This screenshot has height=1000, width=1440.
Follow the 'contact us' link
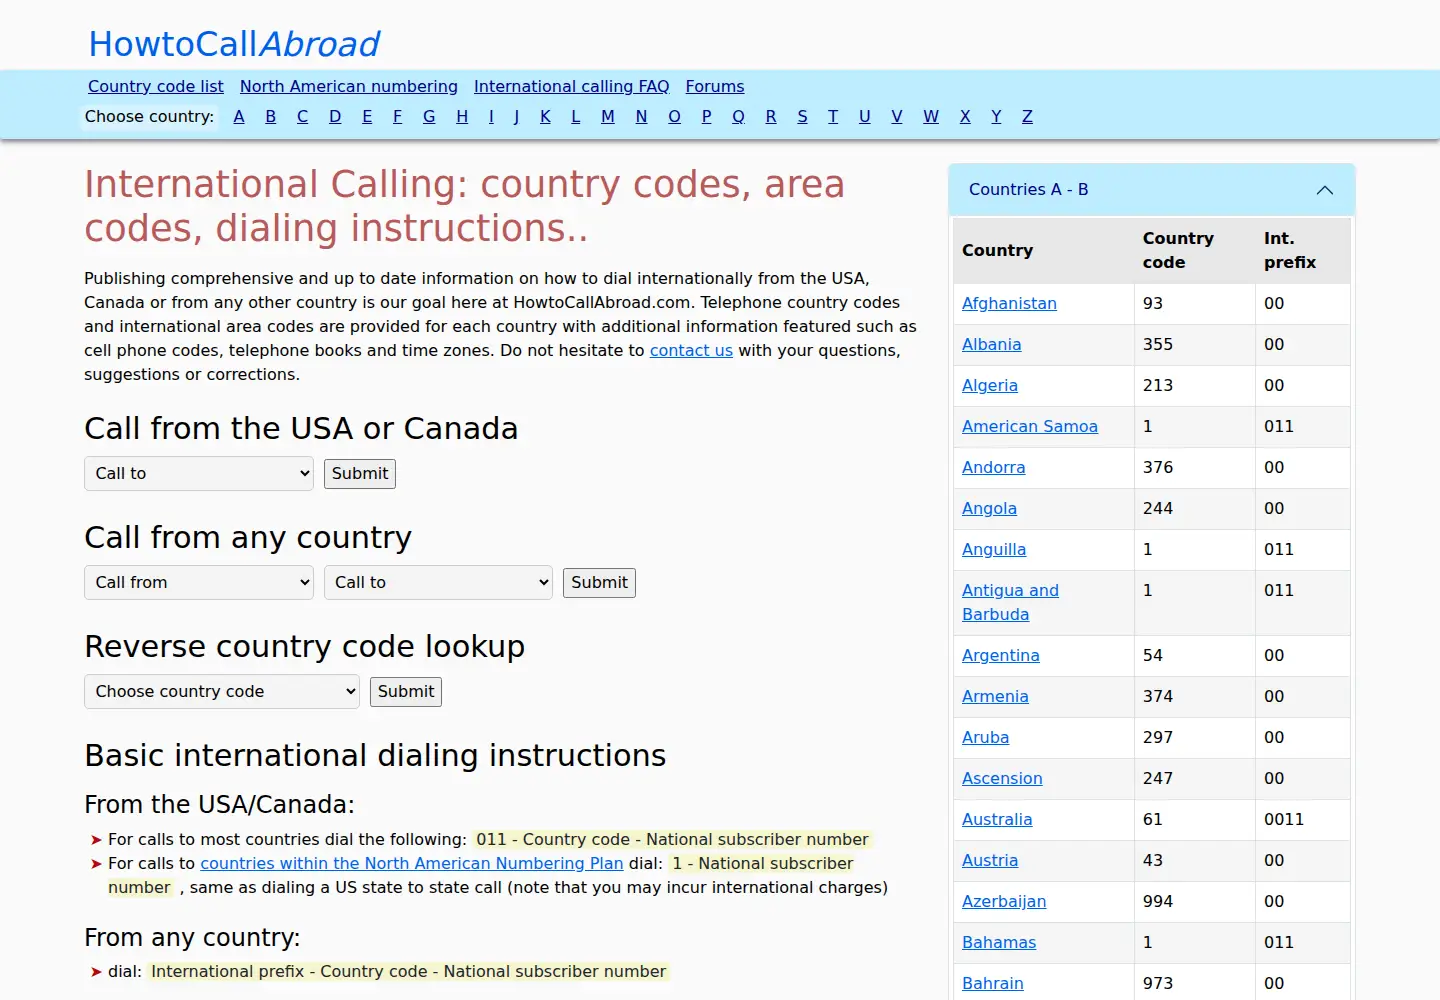coord(691,351)
